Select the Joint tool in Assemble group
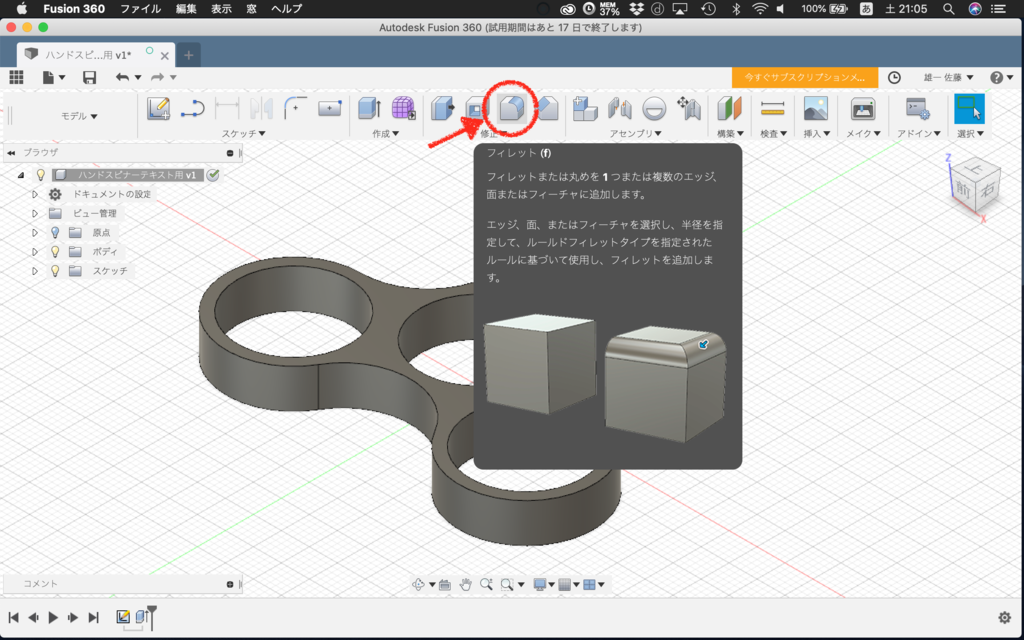 coord(619,108)
